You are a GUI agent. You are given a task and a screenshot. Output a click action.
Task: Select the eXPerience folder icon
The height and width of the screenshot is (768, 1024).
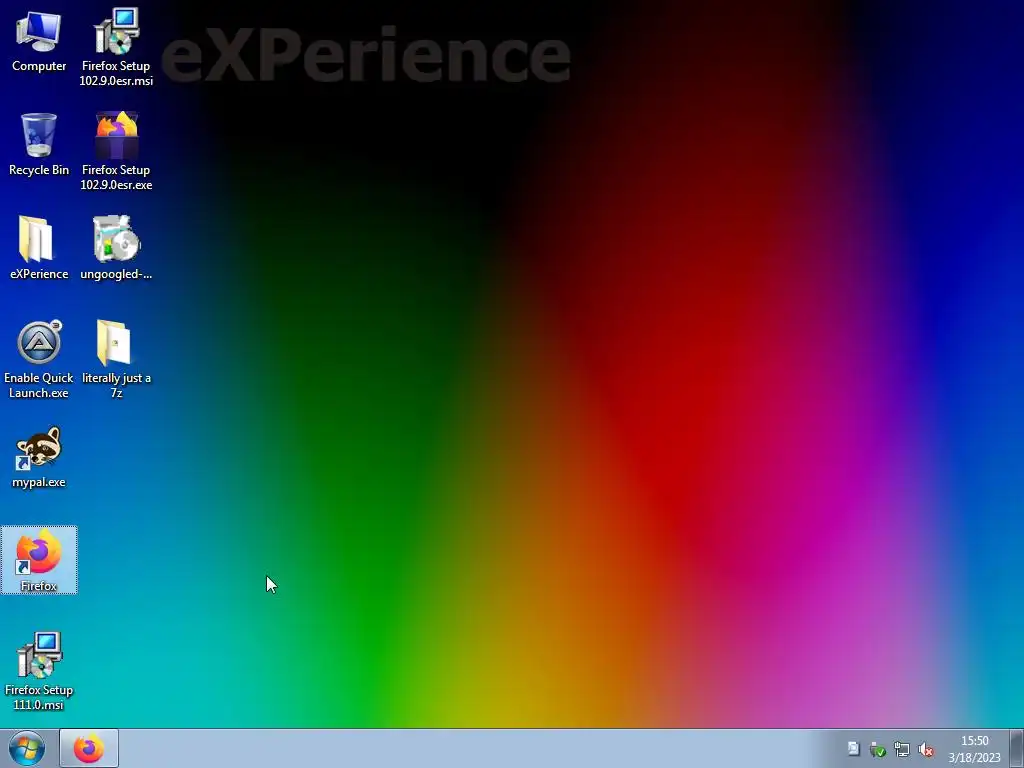(x=39, y=248)
